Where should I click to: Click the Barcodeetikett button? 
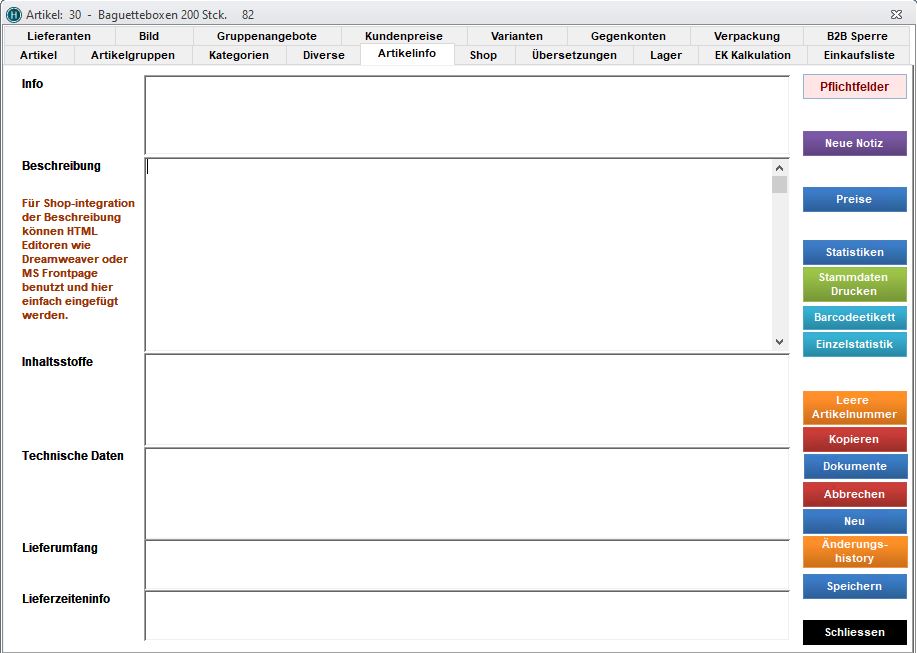pos(854,318)
